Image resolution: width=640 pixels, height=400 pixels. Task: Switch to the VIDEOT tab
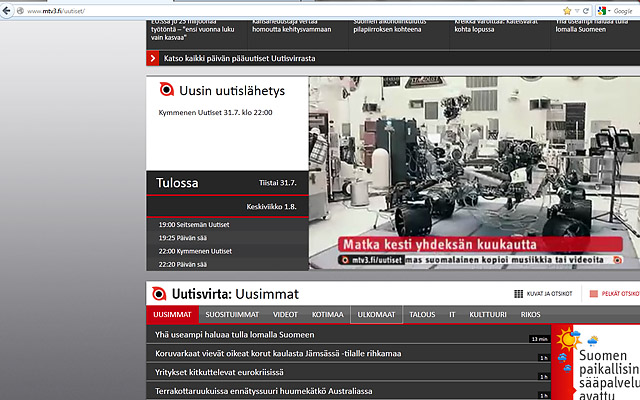[x=285, y=315]
